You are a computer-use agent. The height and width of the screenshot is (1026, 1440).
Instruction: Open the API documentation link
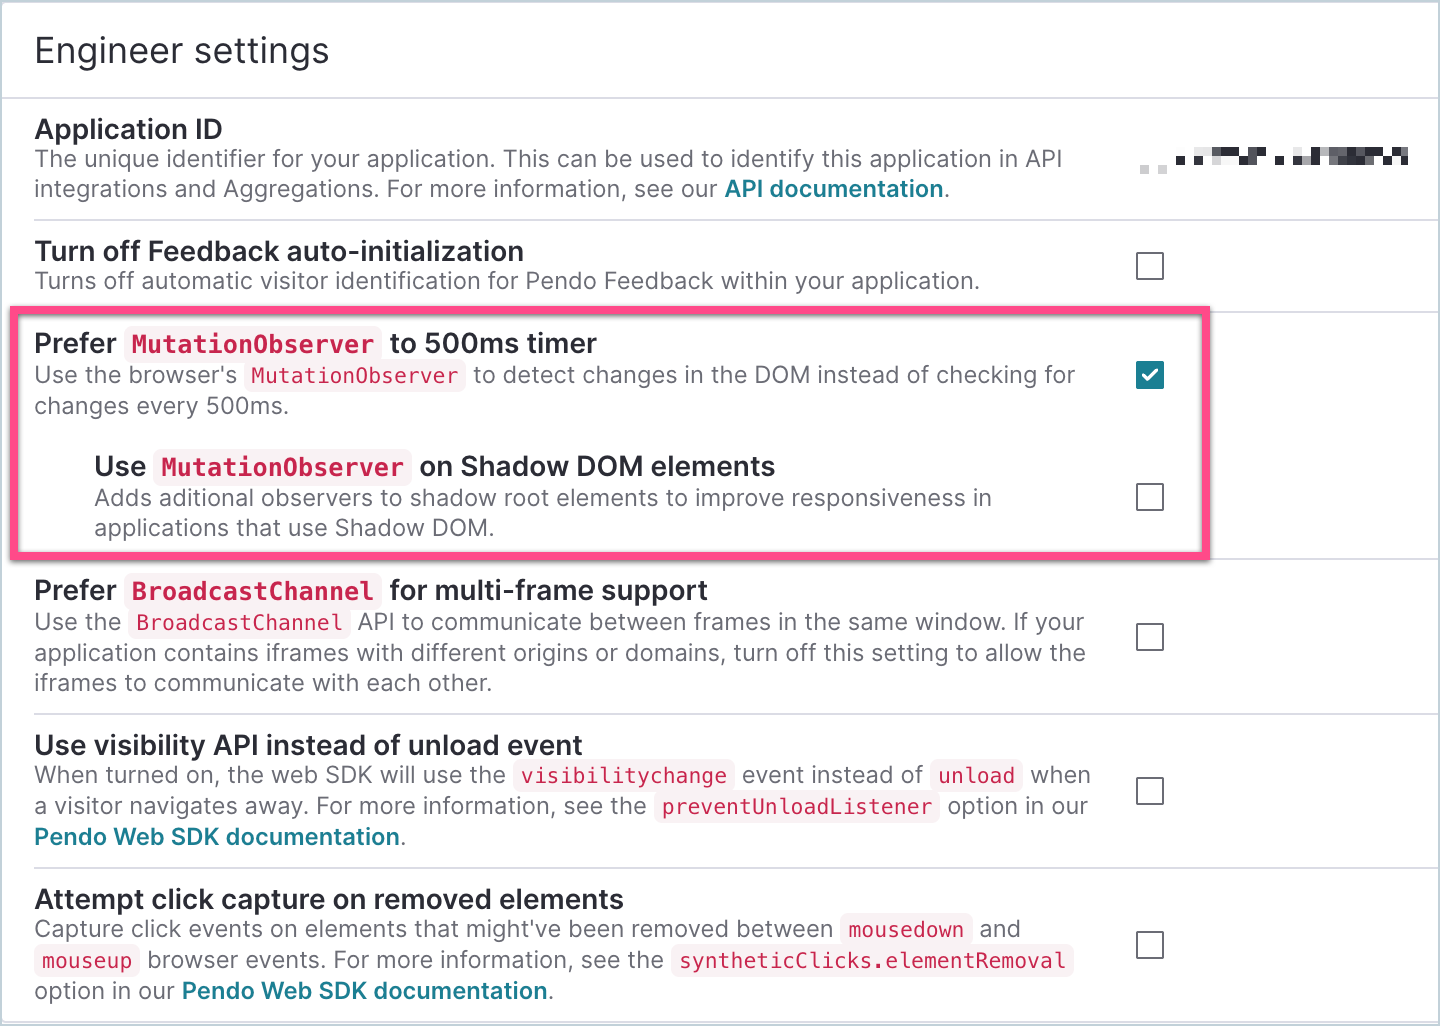pos(833,189)
